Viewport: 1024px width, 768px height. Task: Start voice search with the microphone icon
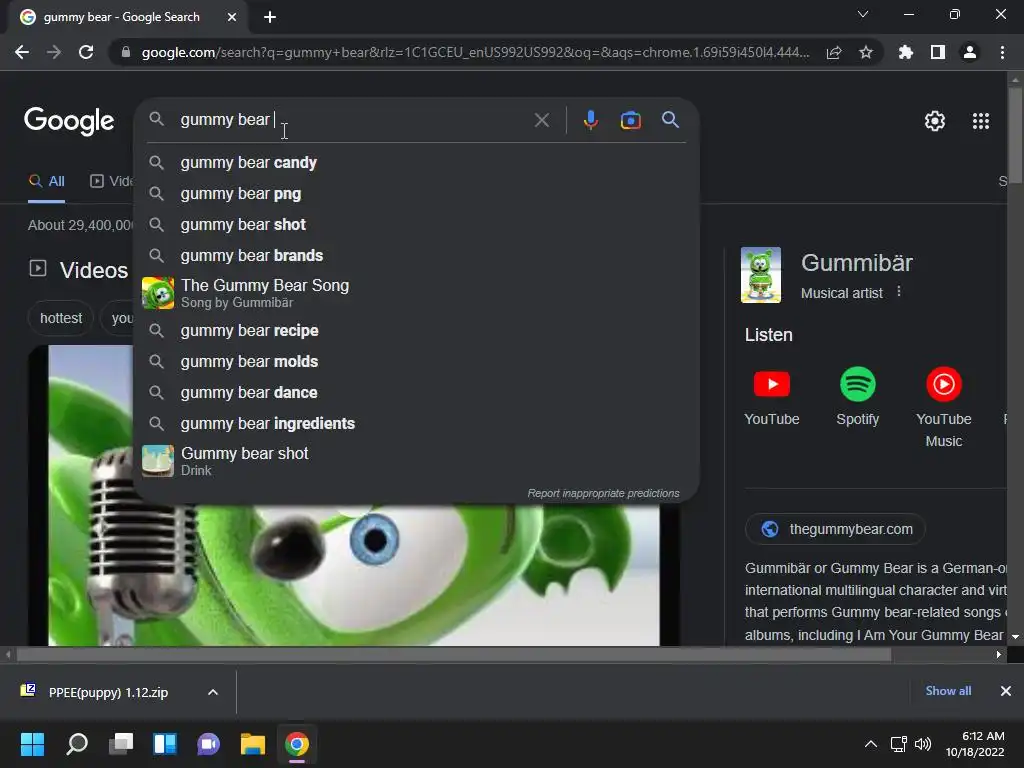pyautogui.click(x=590, y=120)
